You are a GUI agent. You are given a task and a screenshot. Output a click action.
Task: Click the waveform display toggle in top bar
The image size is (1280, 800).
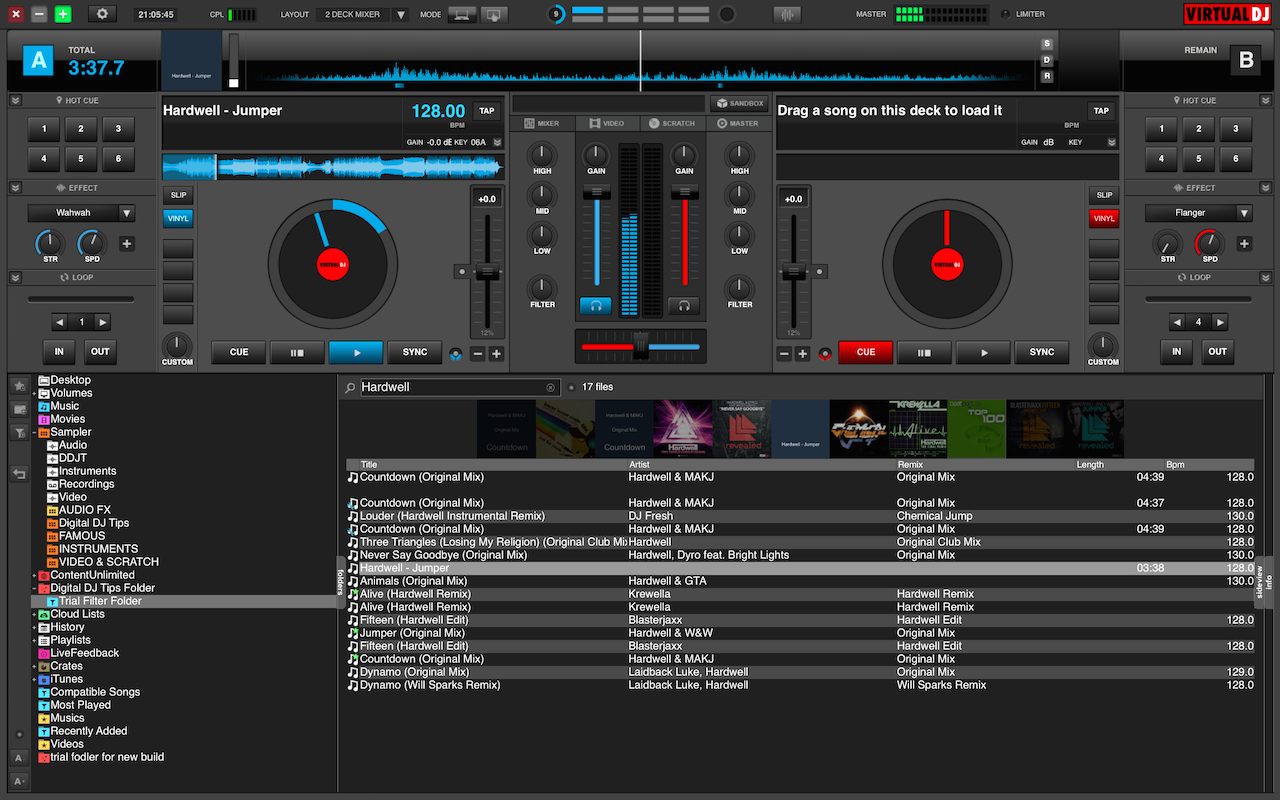tap(787, 14)
